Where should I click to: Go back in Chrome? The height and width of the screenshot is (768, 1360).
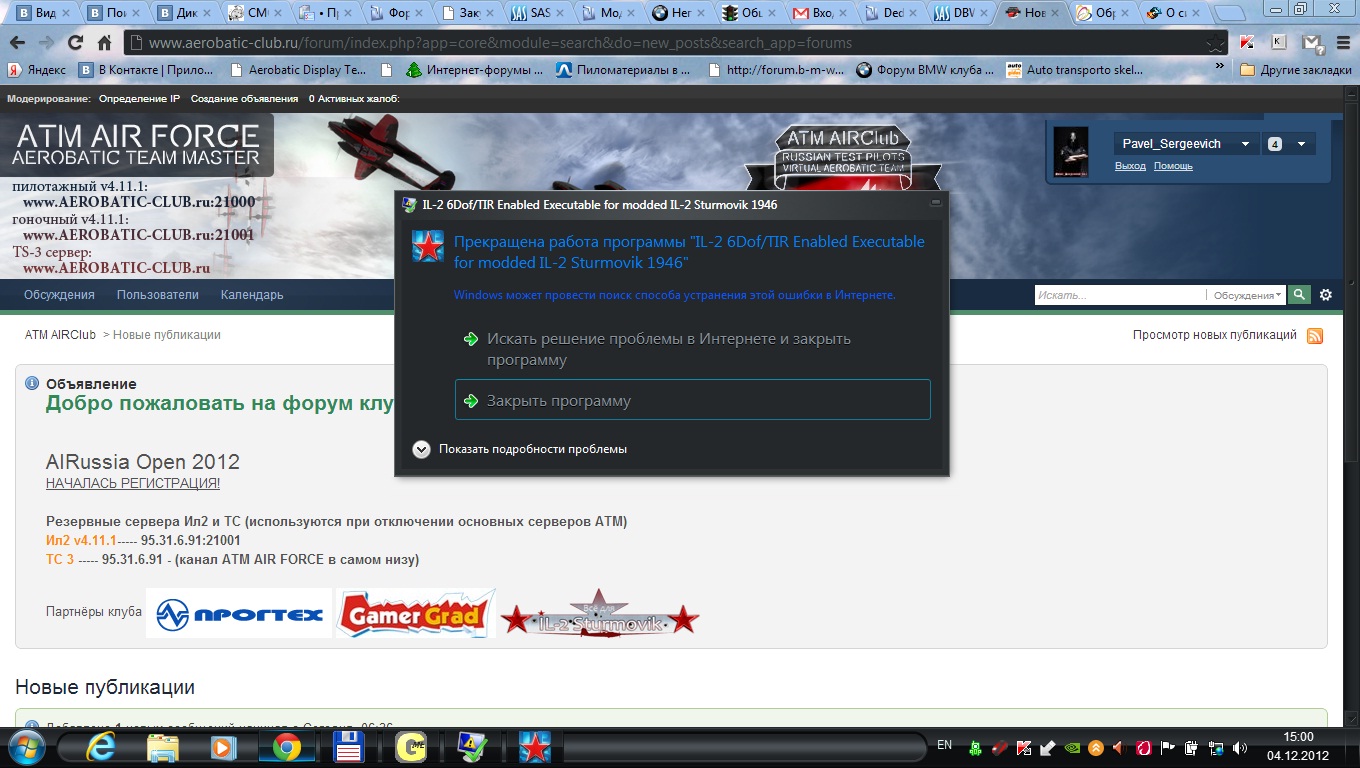[17, 43]
